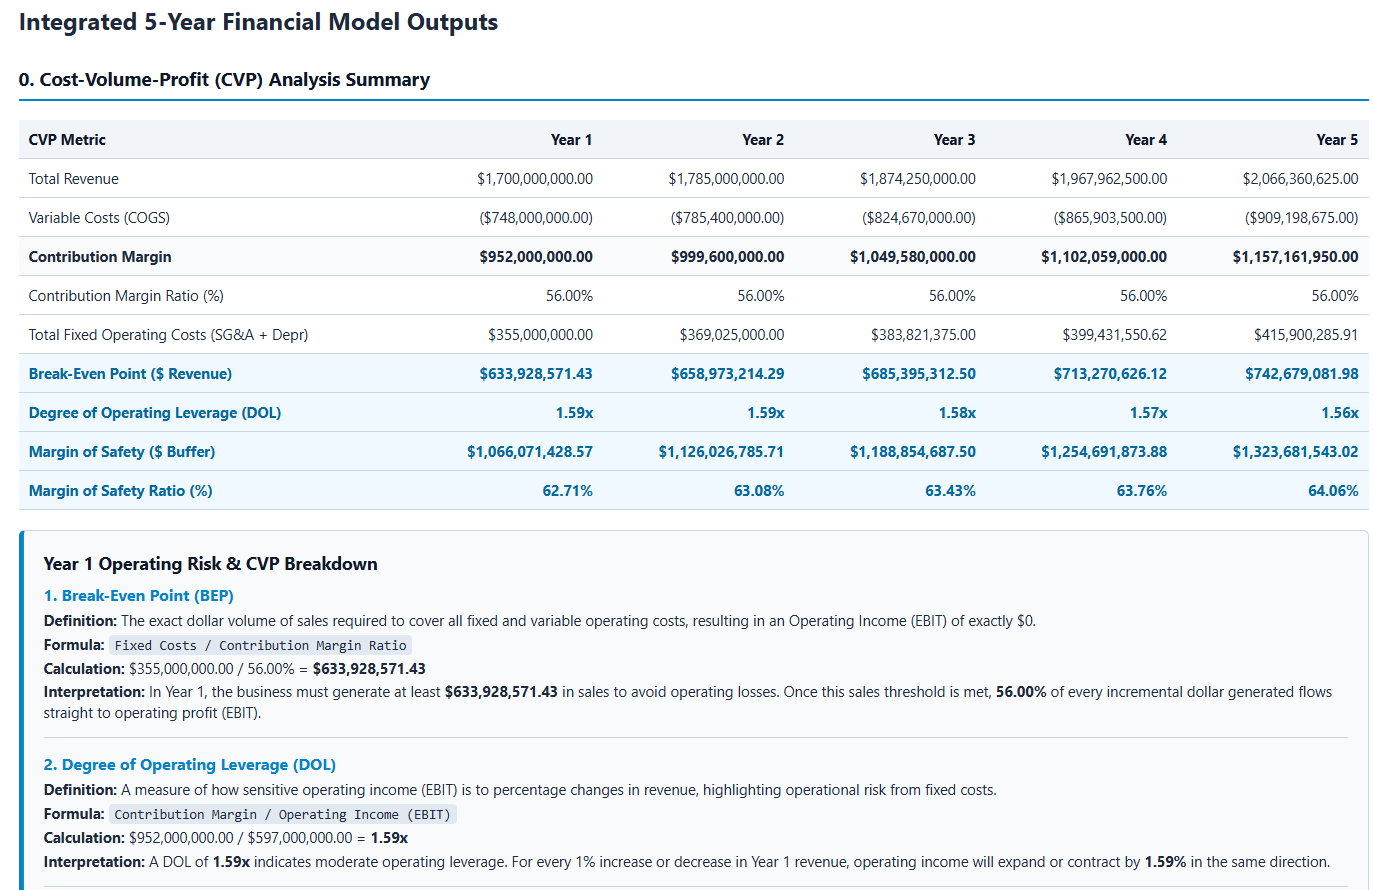Screen dimensions: 1373x890
Task: Click the "CVP Metric" column header
Action: 67,140
